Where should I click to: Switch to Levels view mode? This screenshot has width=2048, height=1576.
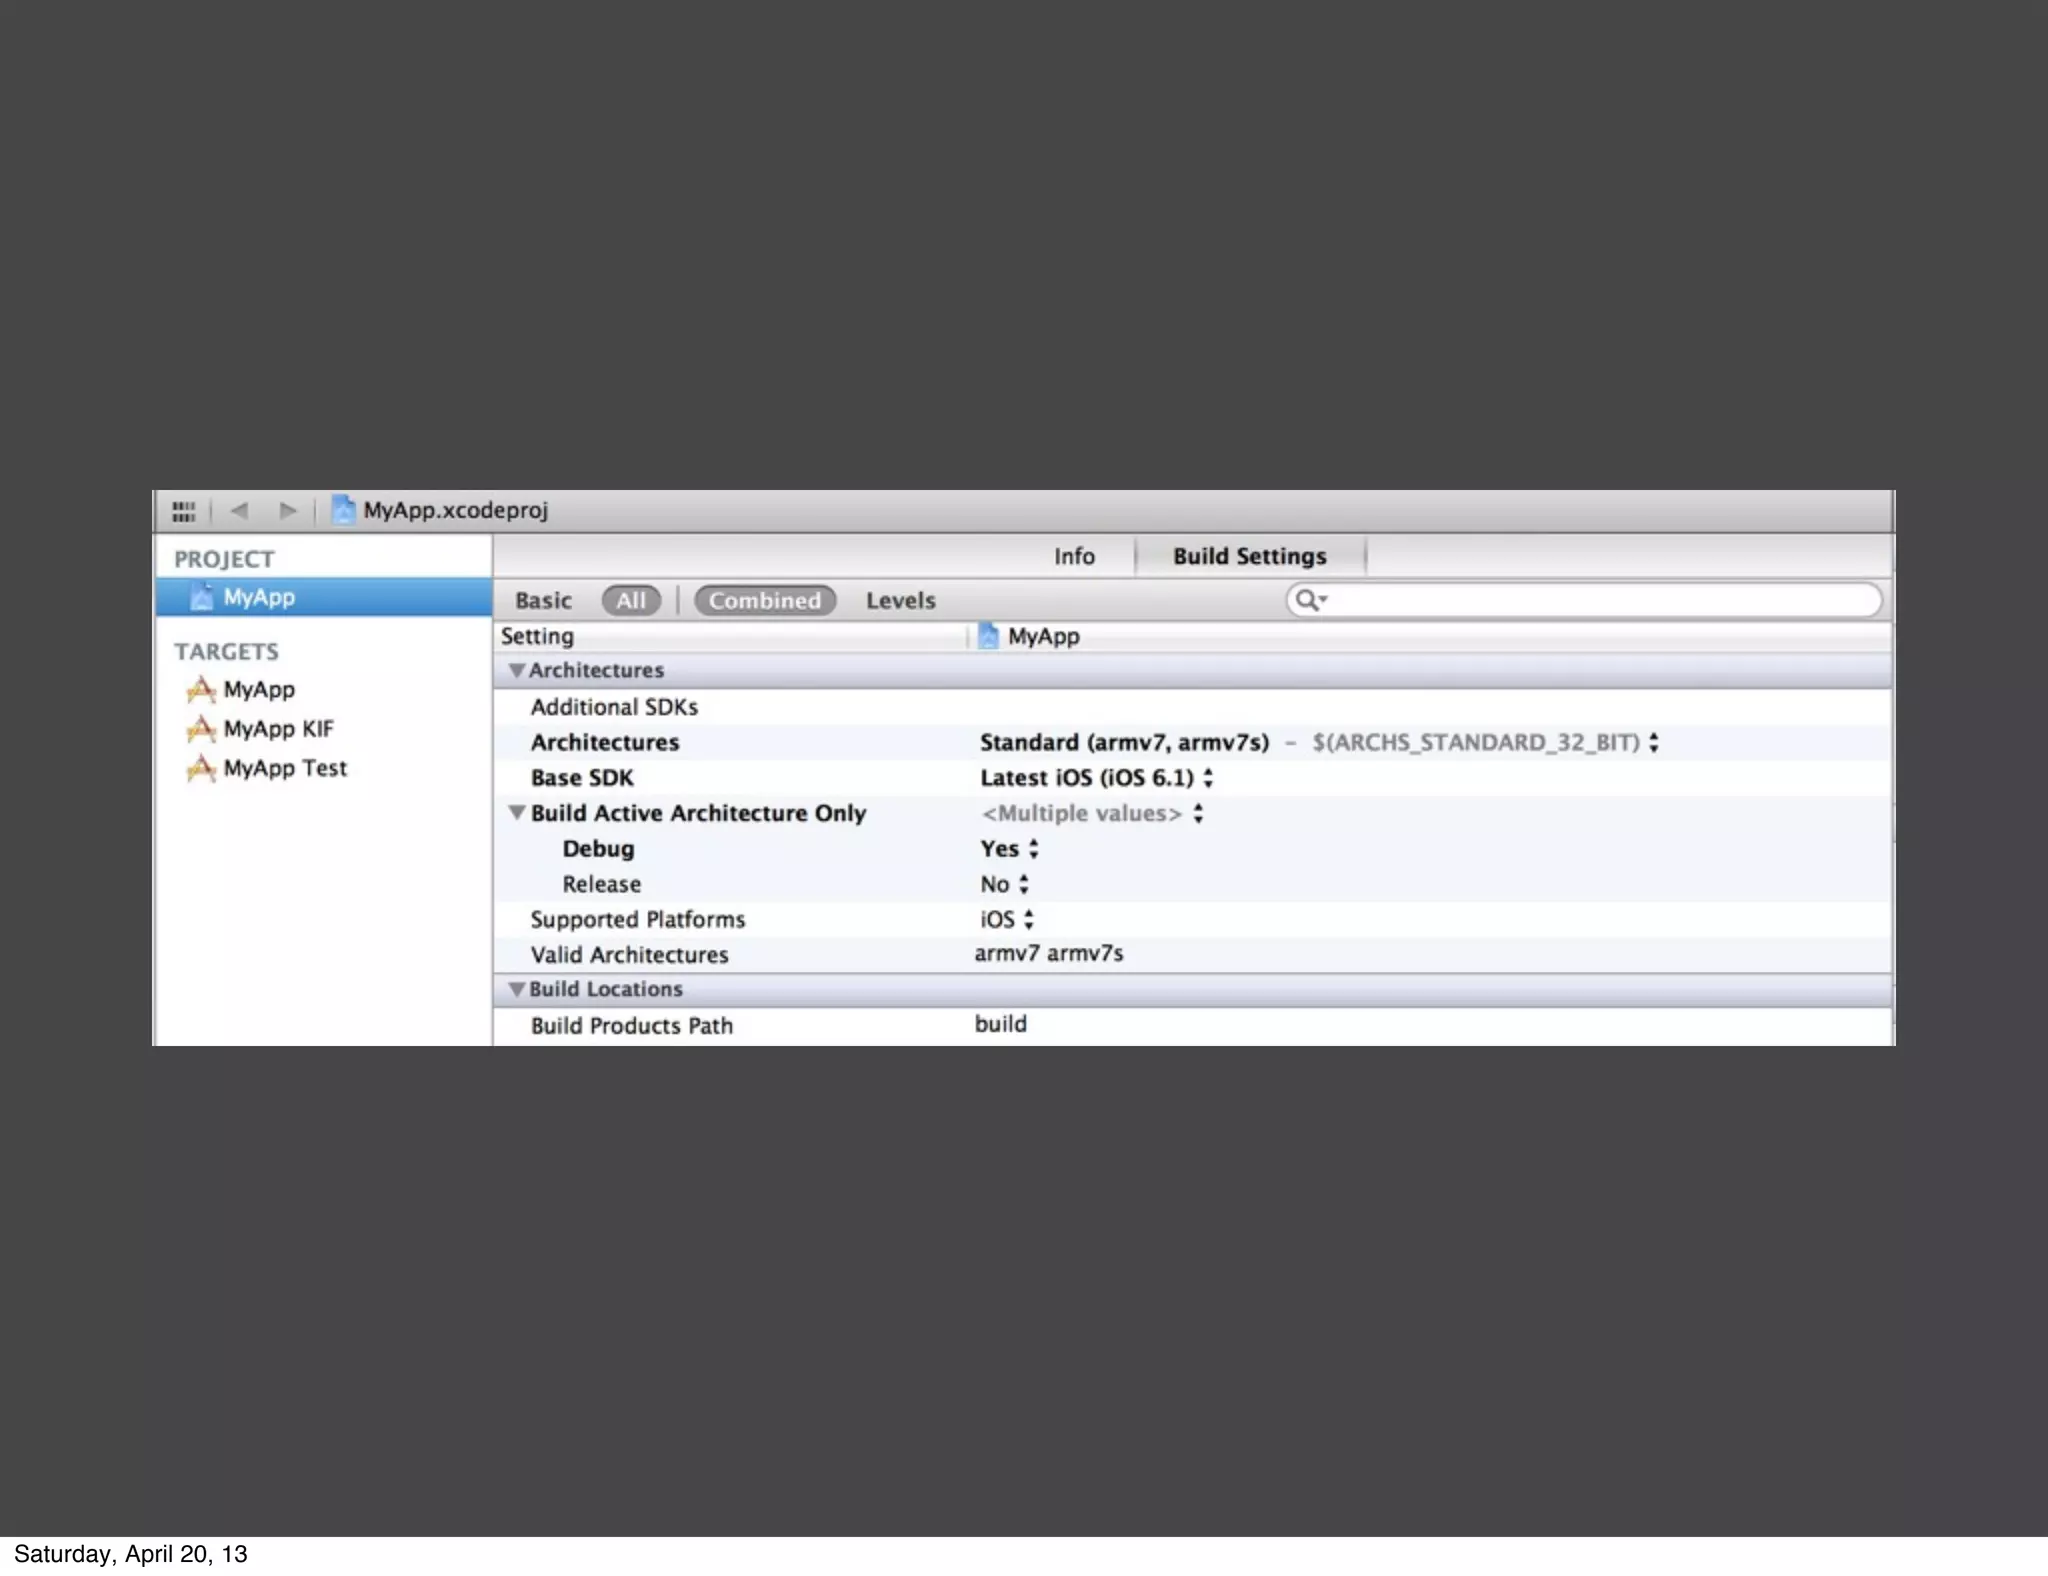pyautogui.click(x=900, y=601)
